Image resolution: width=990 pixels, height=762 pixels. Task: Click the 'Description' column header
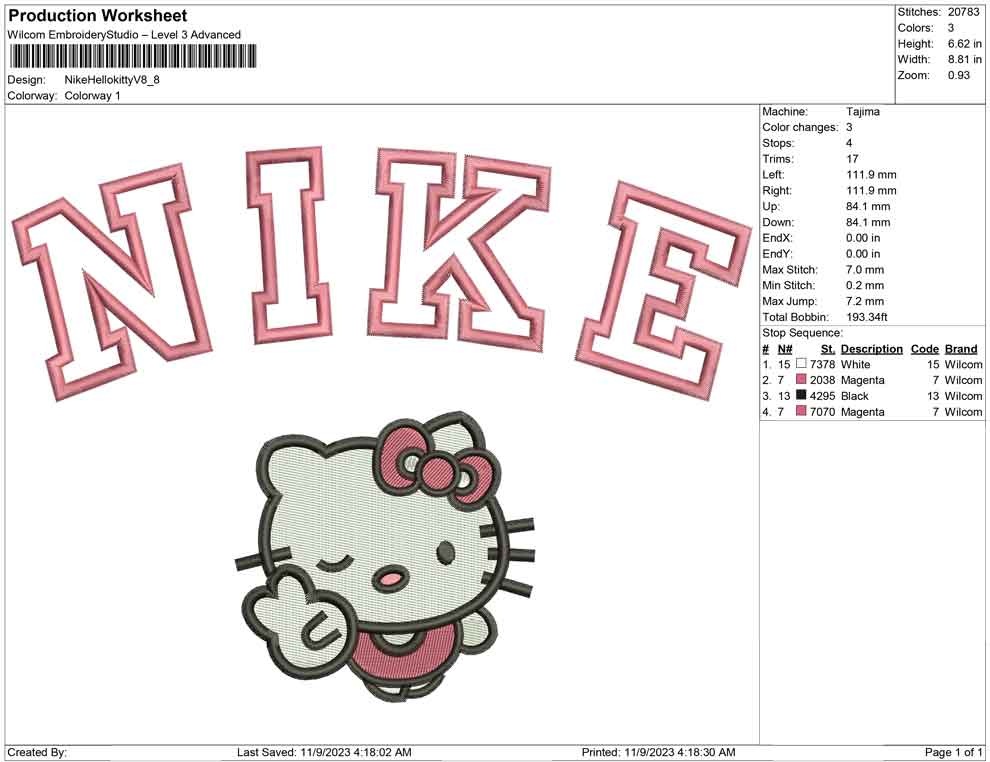871,348
